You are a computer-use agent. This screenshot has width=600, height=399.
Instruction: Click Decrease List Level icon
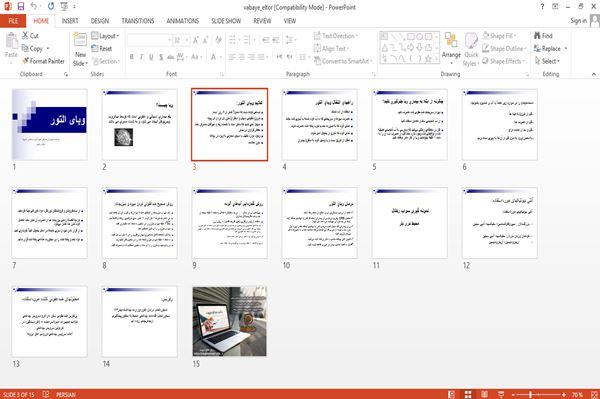point(266,39)
